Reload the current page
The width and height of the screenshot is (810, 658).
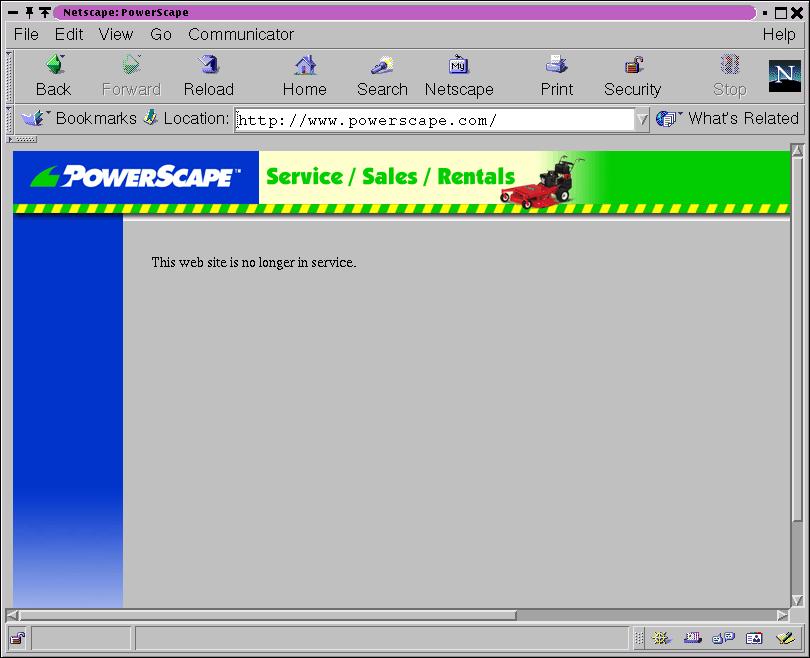click(x=208, y=76)
